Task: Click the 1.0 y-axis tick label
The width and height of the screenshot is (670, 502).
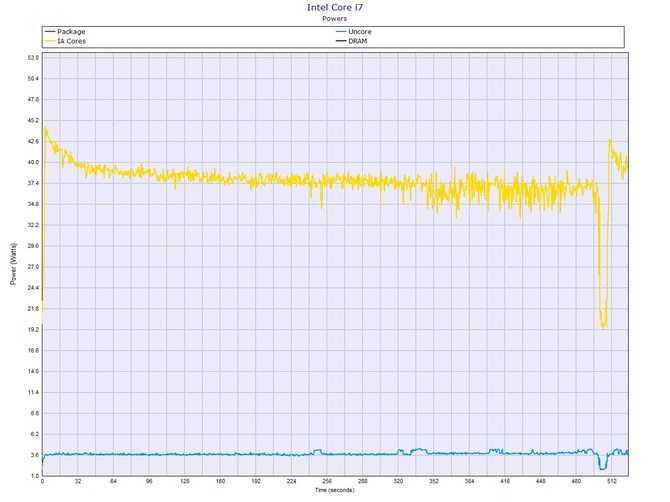Action: coord(35,476)
